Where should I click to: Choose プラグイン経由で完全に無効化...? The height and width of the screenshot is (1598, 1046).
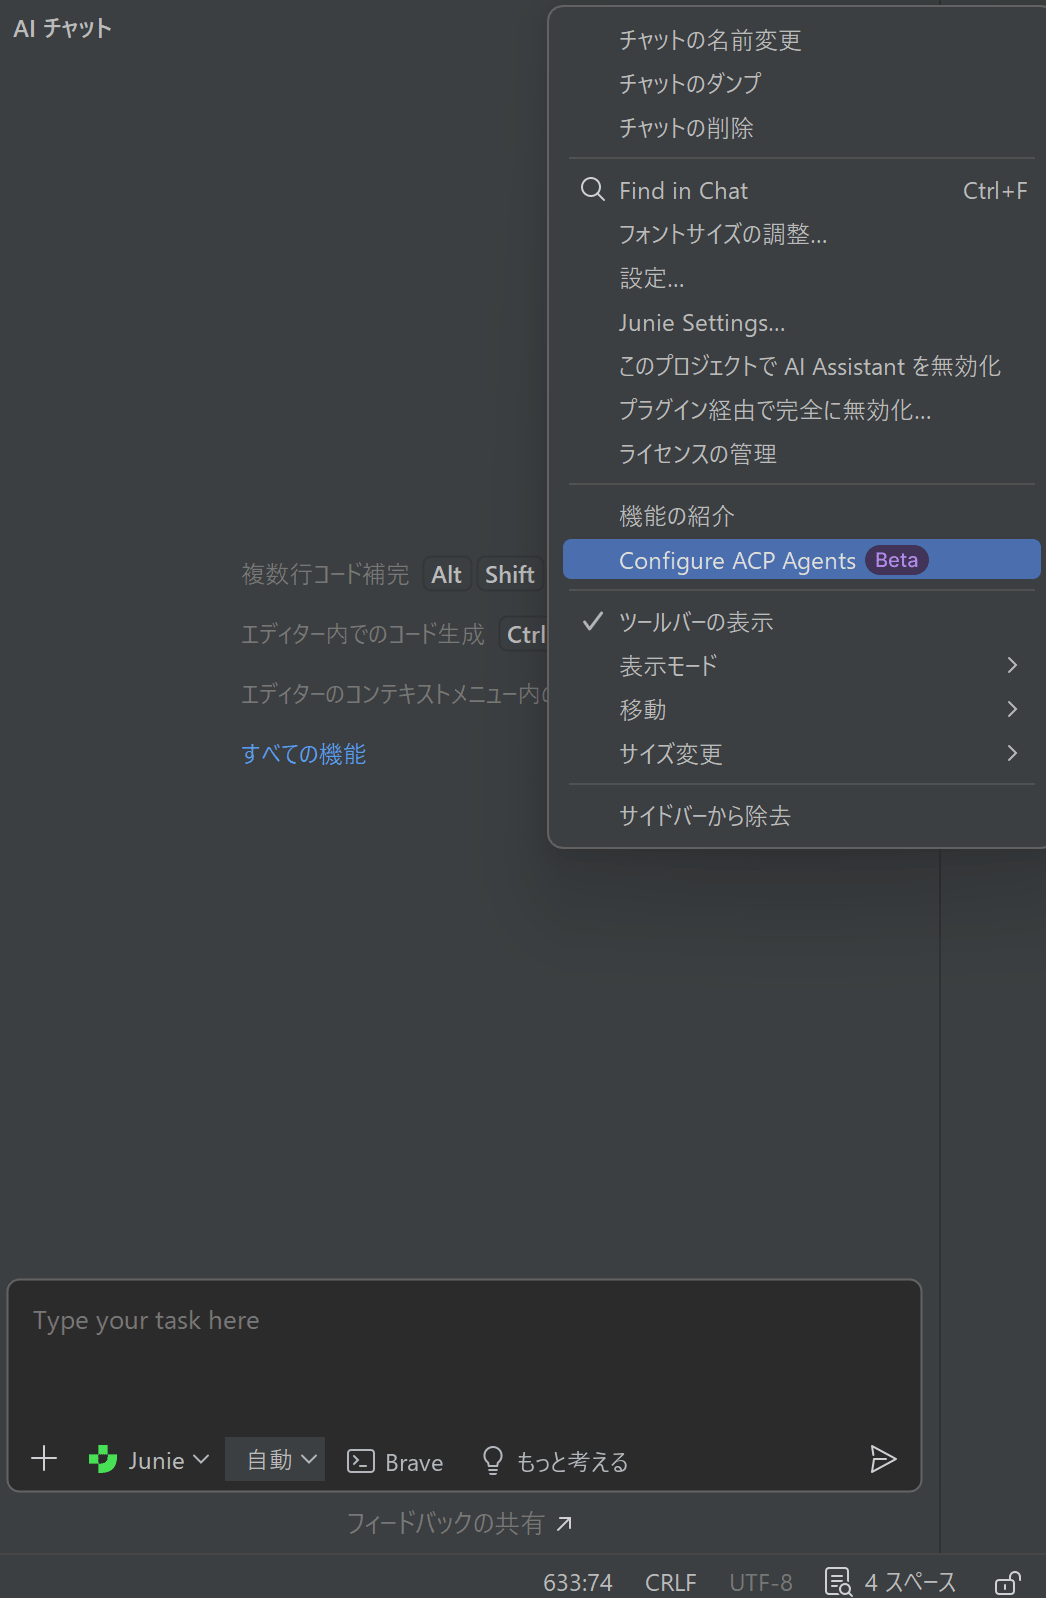click(801, 410)
